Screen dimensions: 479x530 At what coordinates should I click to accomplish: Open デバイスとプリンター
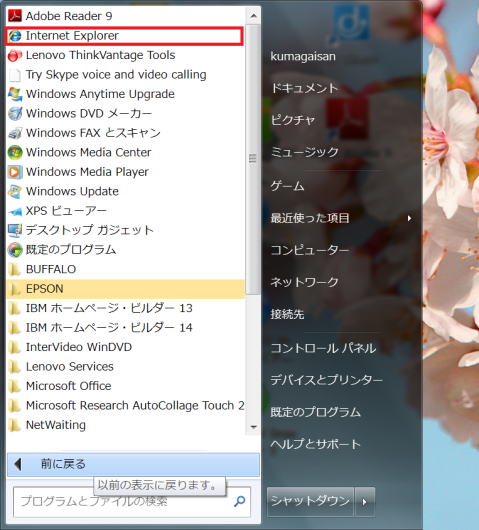point(326,380)
